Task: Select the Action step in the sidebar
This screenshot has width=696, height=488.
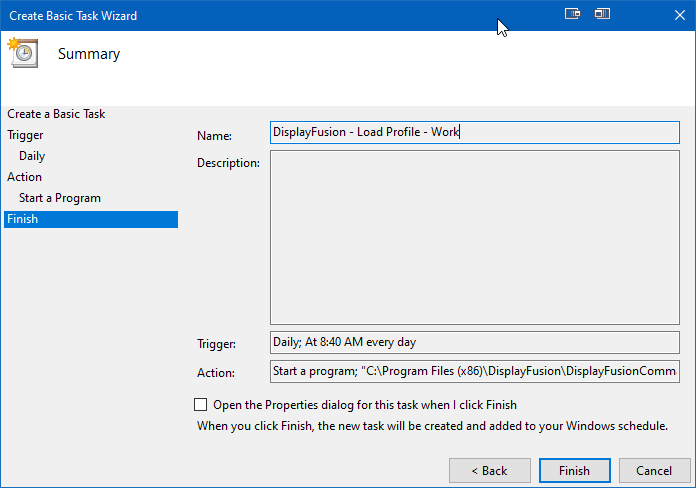Action: click(x=24, y=177)
